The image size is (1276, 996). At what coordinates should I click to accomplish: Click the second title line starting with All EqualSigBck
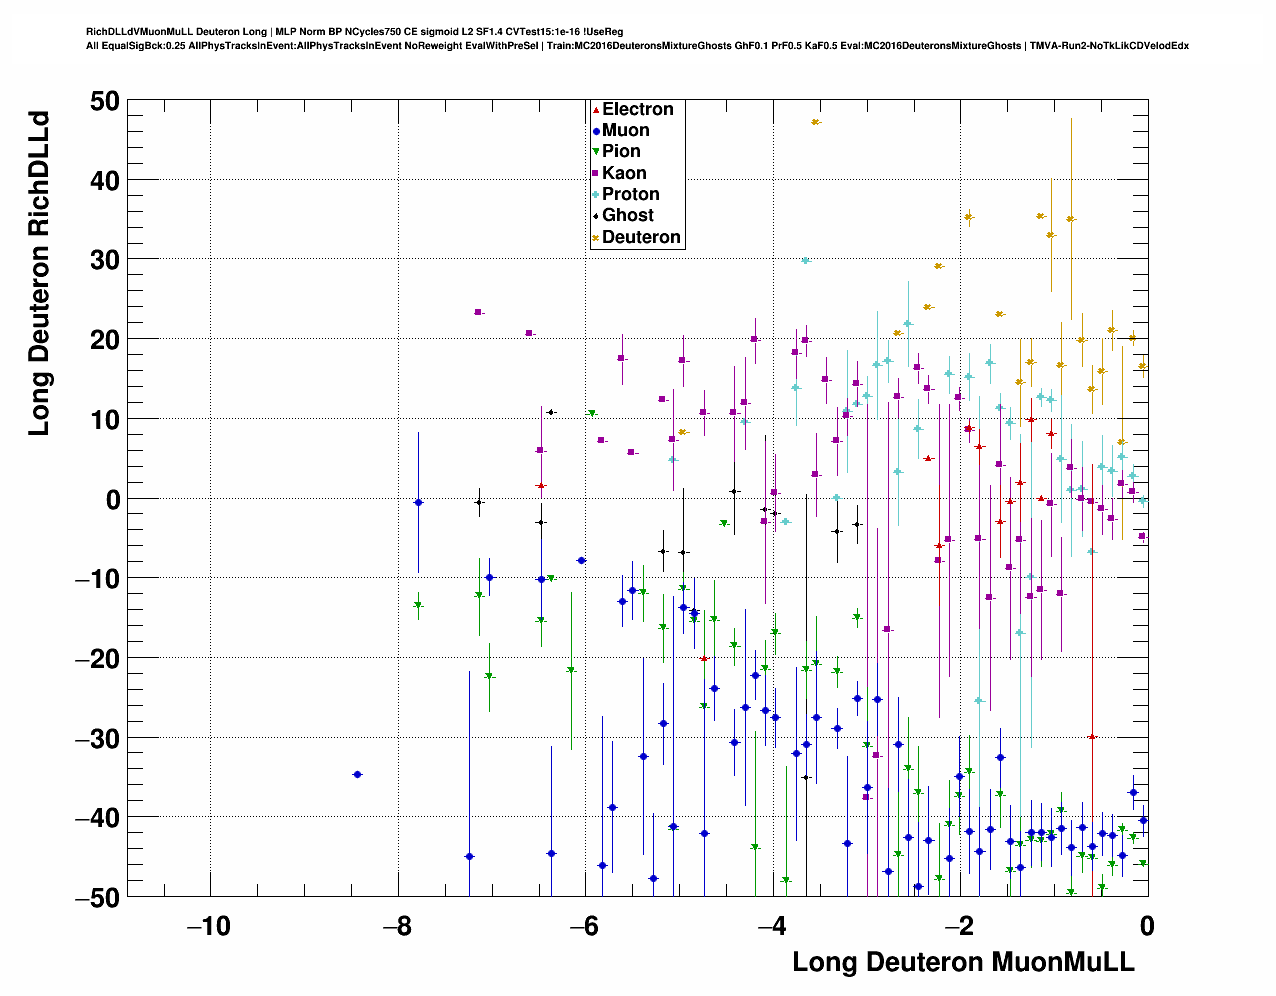[637, 46]
